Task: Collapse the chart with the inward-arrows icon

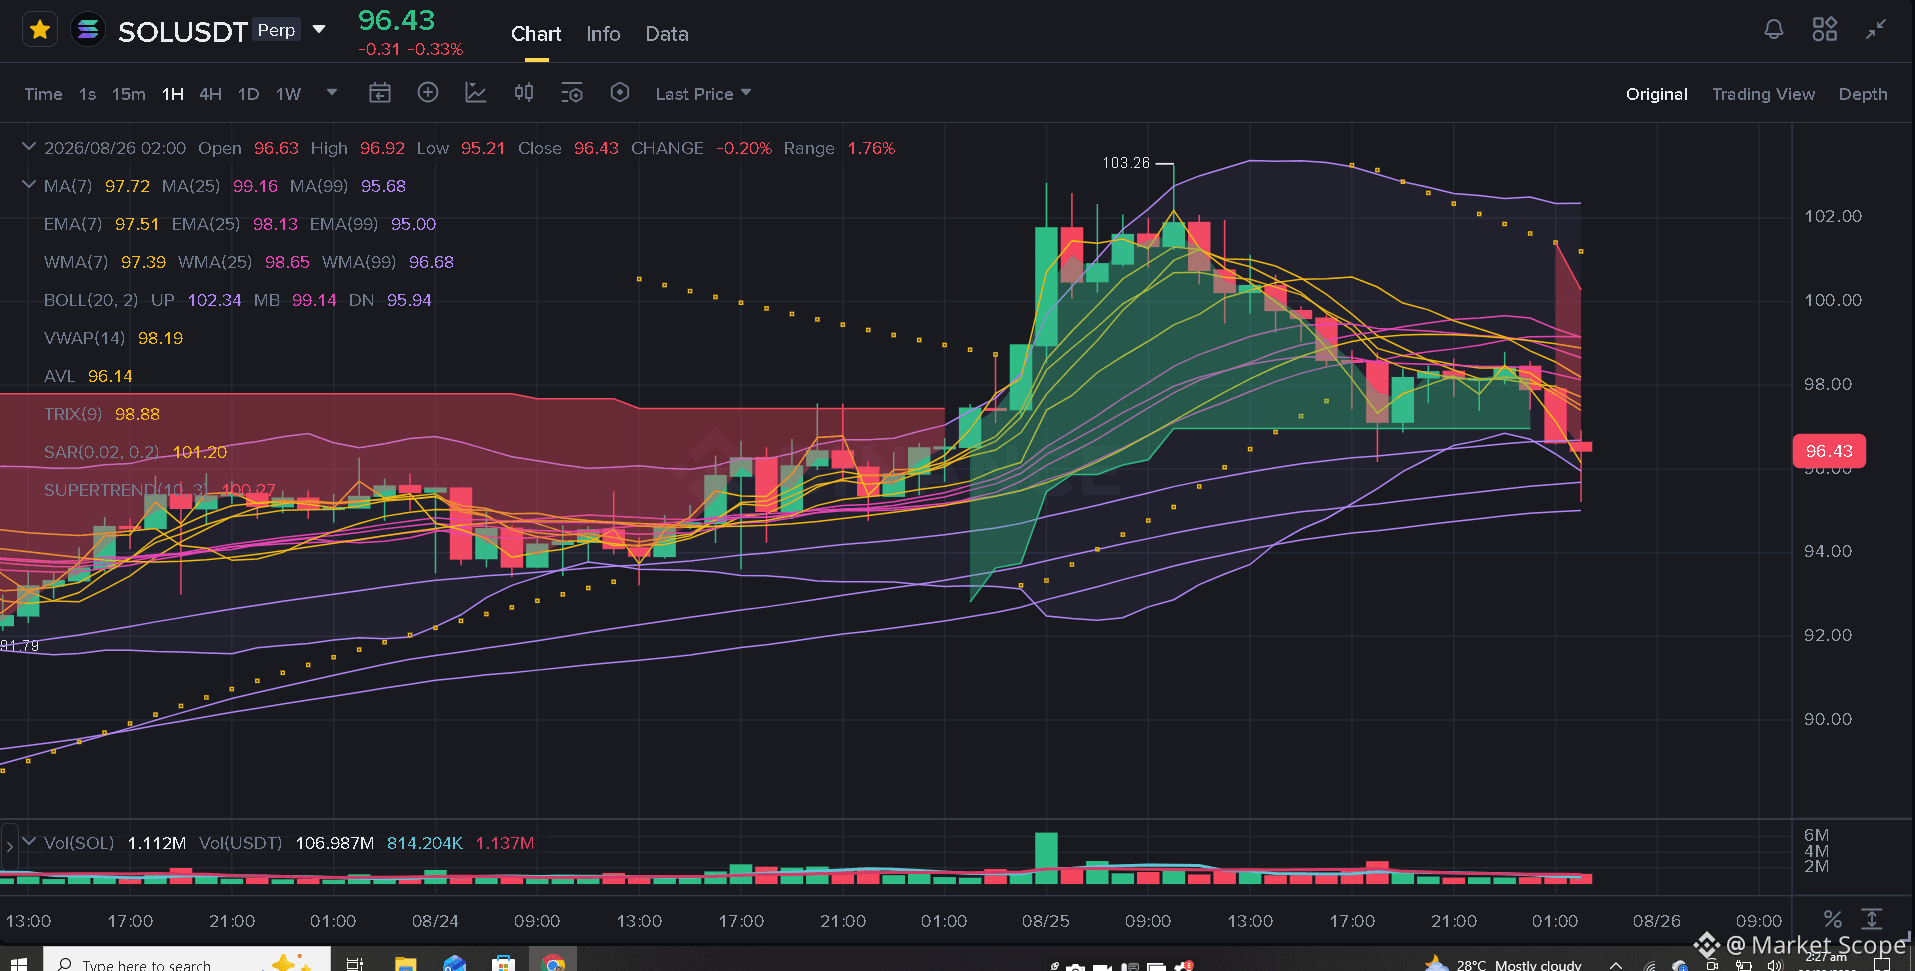Action: 1876,30
